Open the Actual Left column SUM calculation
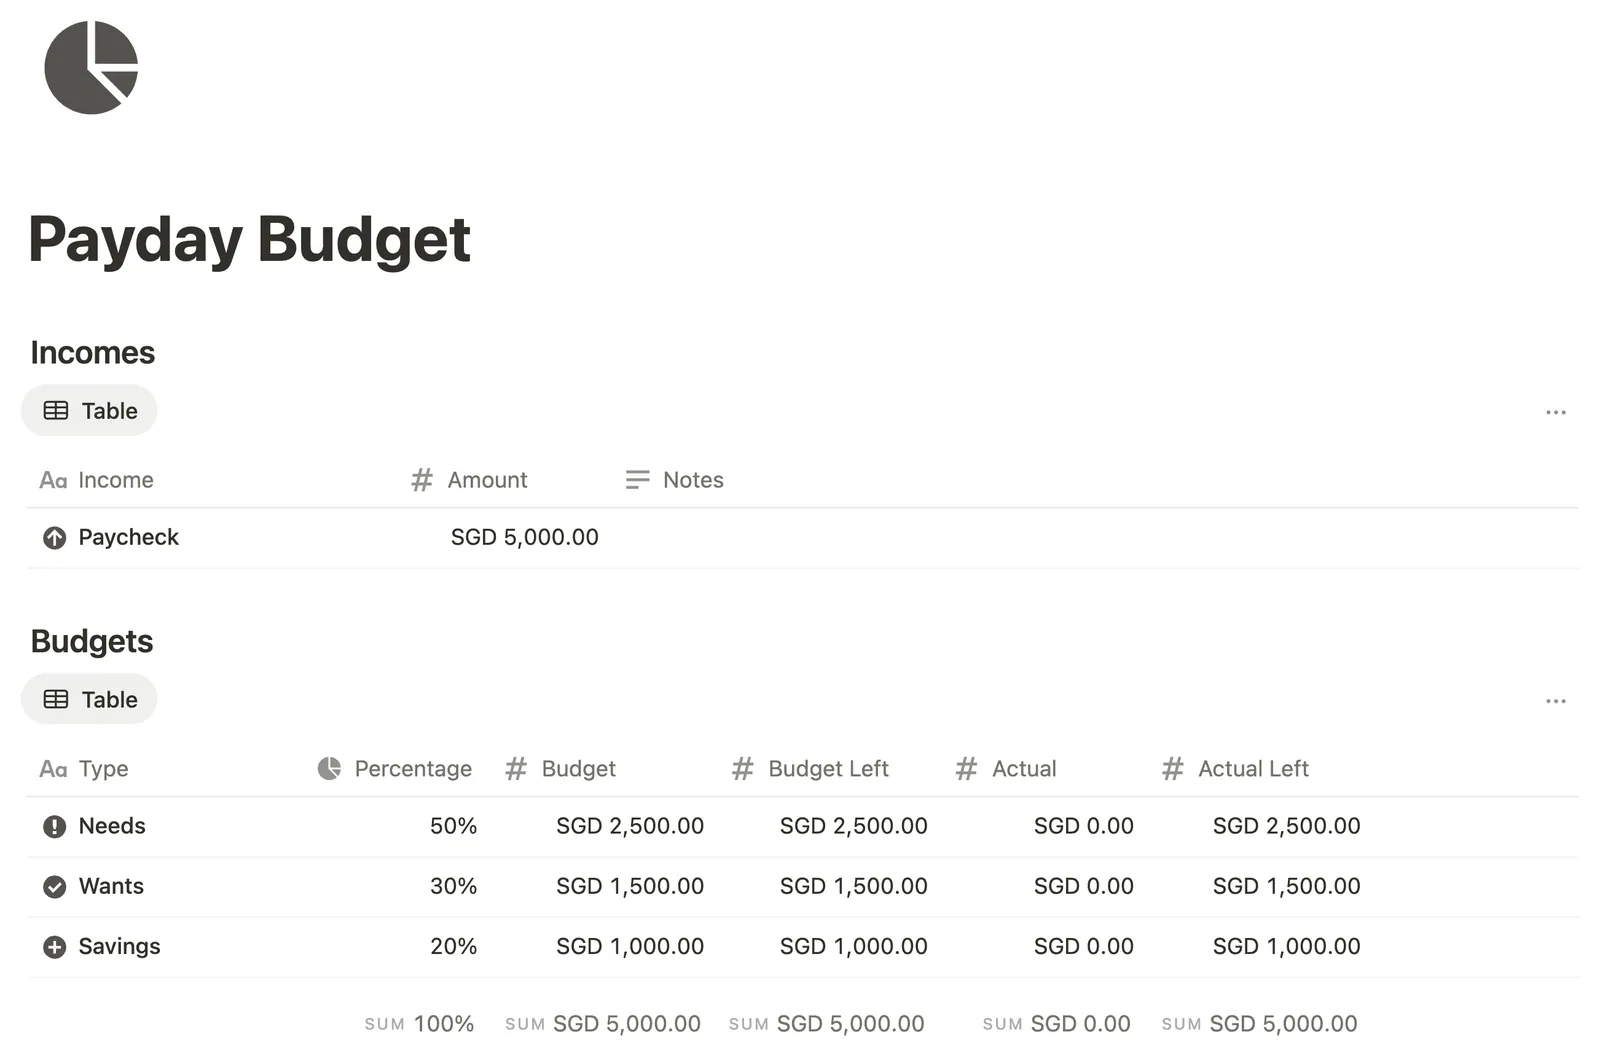Image resolution: width=1600 pixels, height=1057 pixels. pyautogui.click(x=1259, y=1024)
